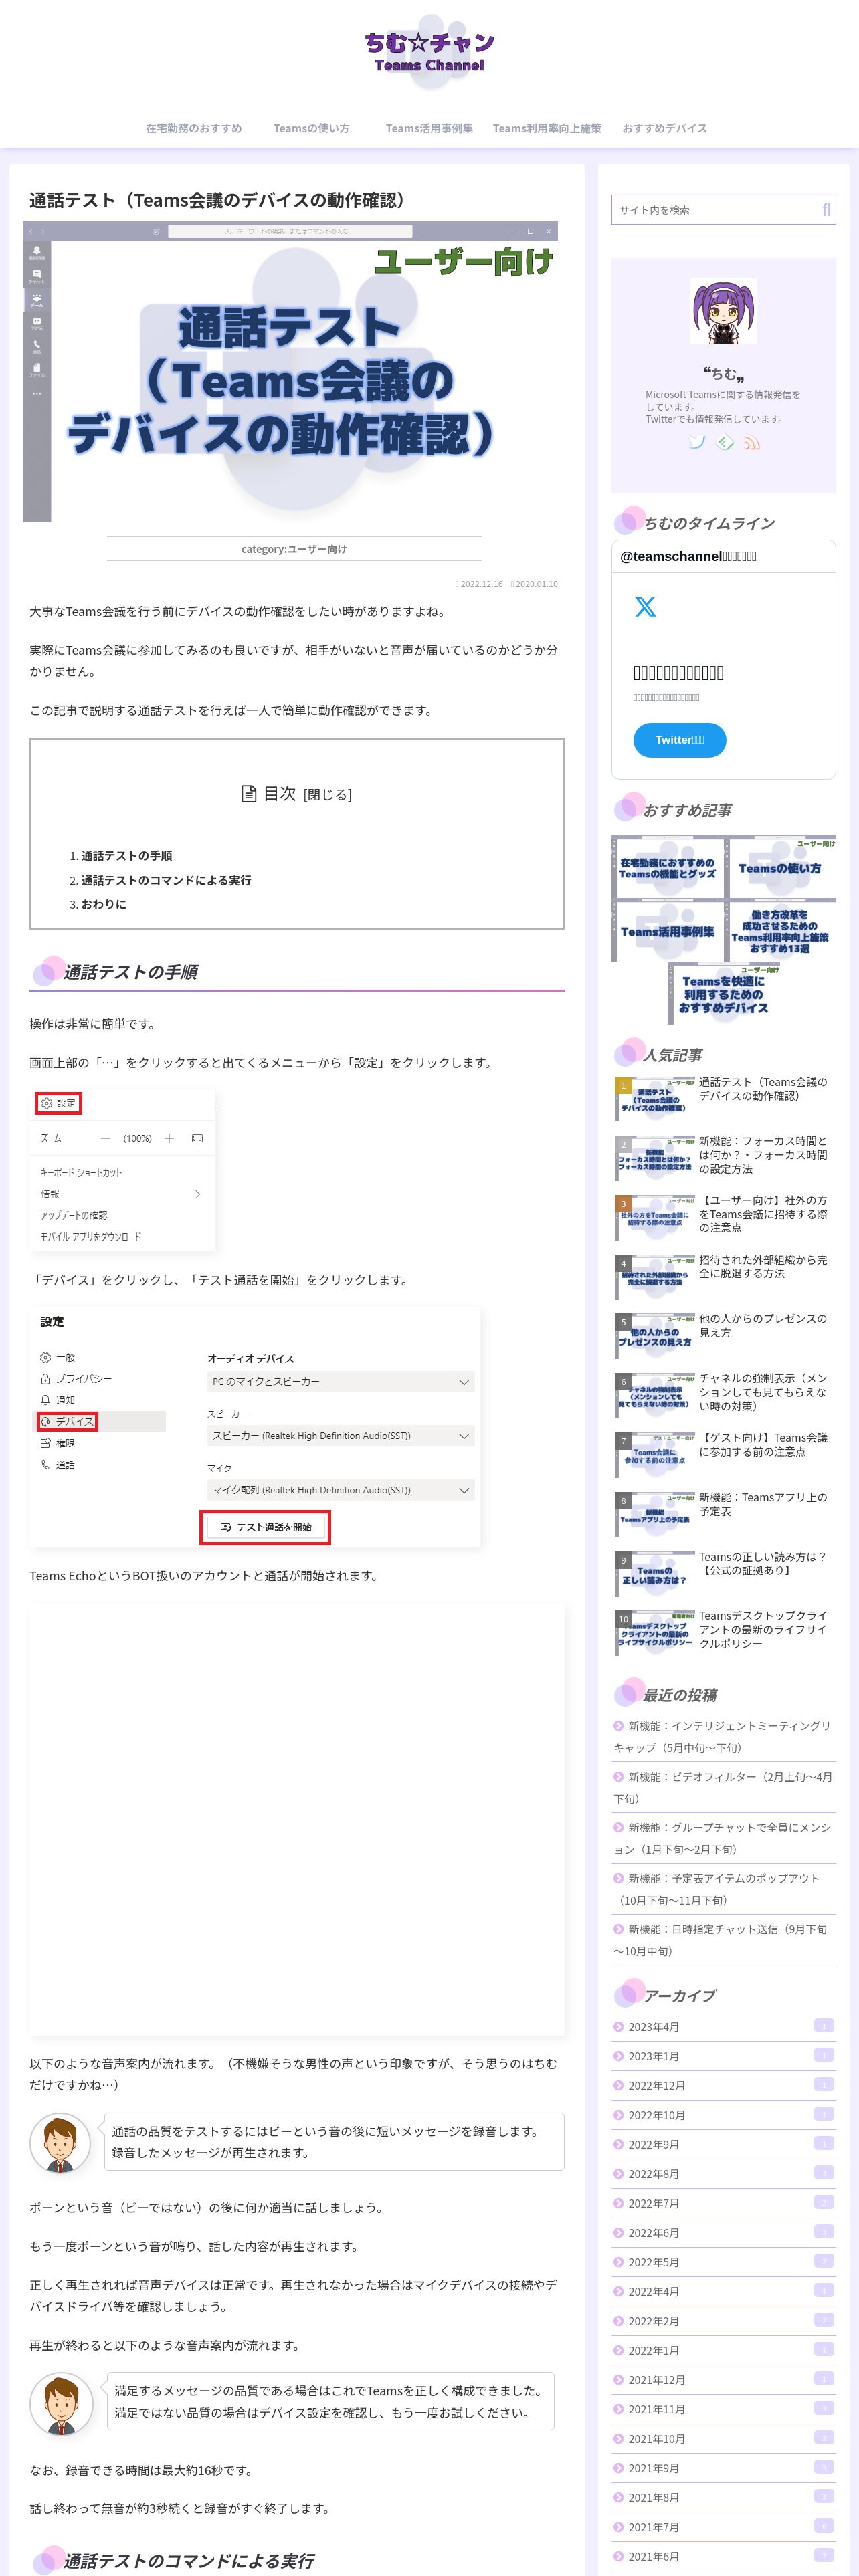Open the 2022年4月 archive link

pyautogui.click(x=724, y=2291)
